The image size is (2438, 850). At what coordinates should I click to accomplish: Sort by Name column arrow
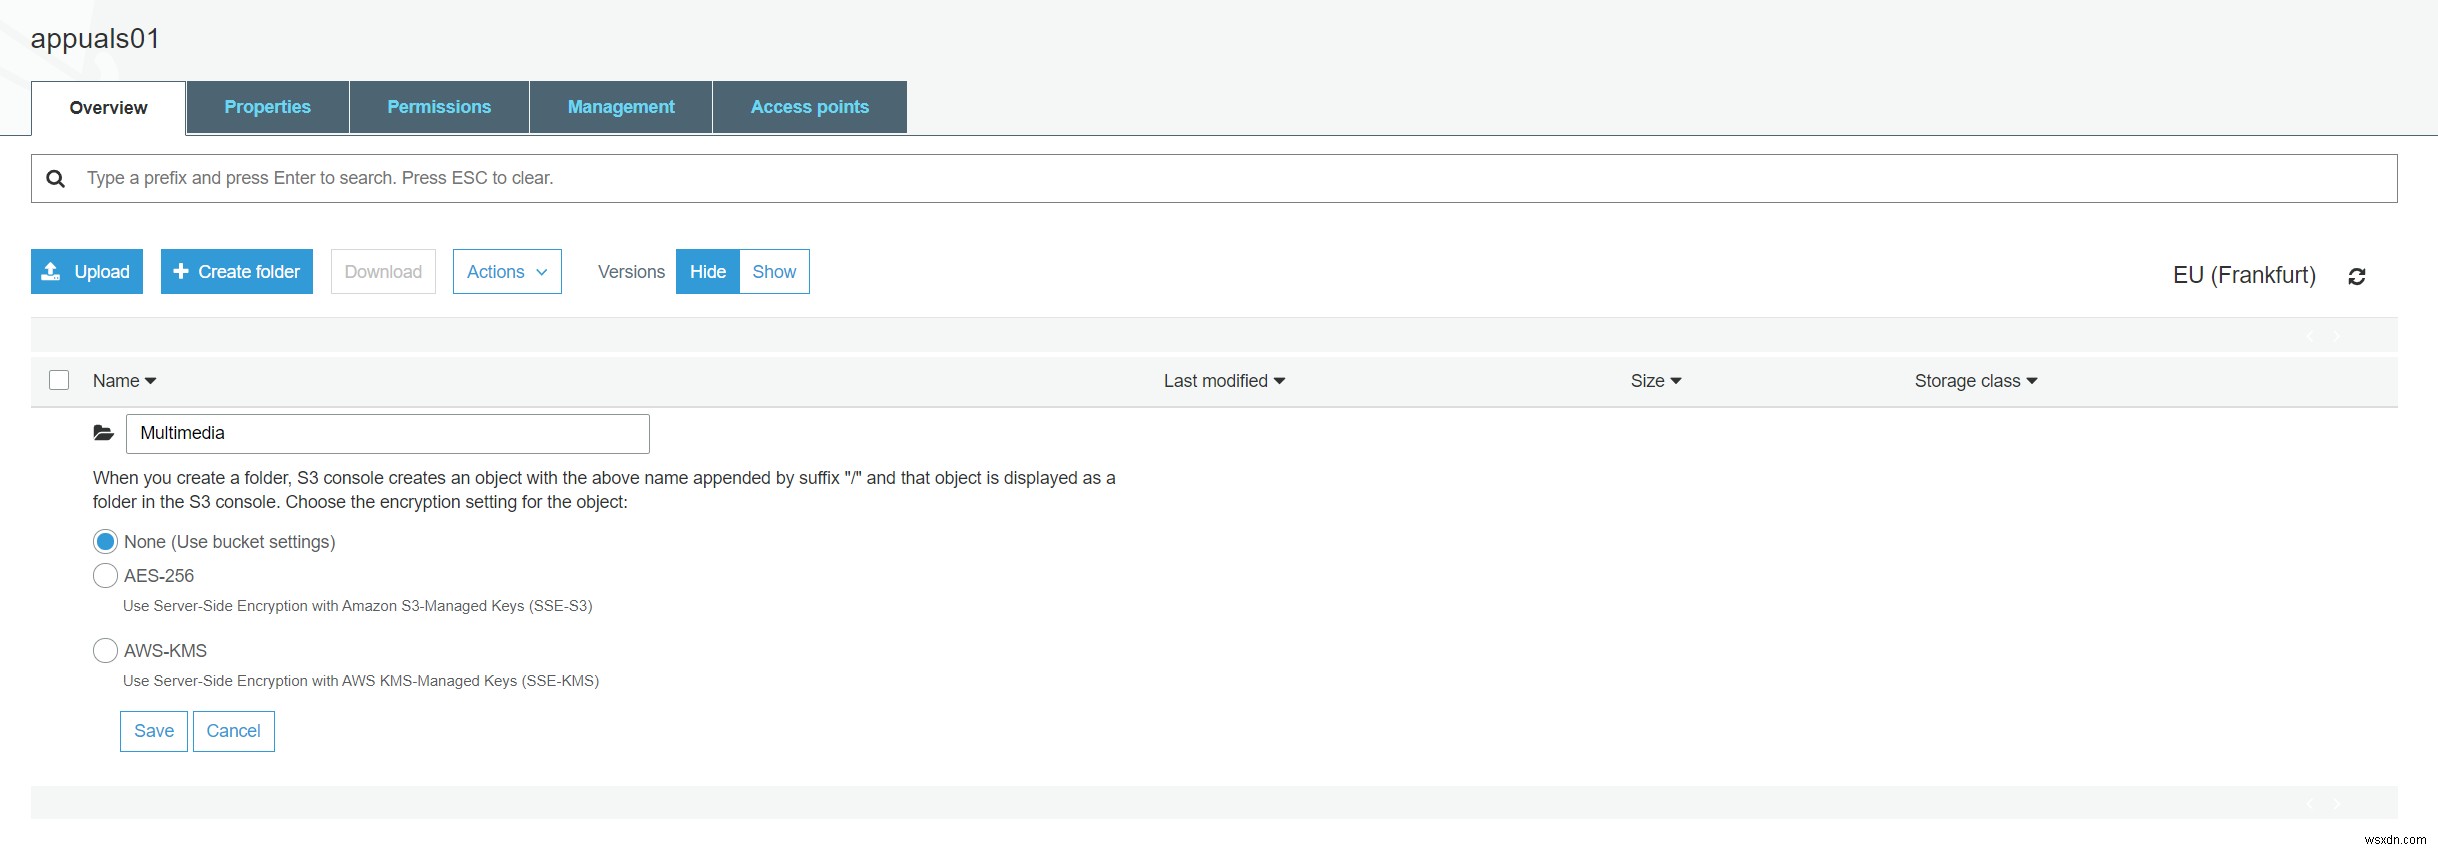[151, 381]
